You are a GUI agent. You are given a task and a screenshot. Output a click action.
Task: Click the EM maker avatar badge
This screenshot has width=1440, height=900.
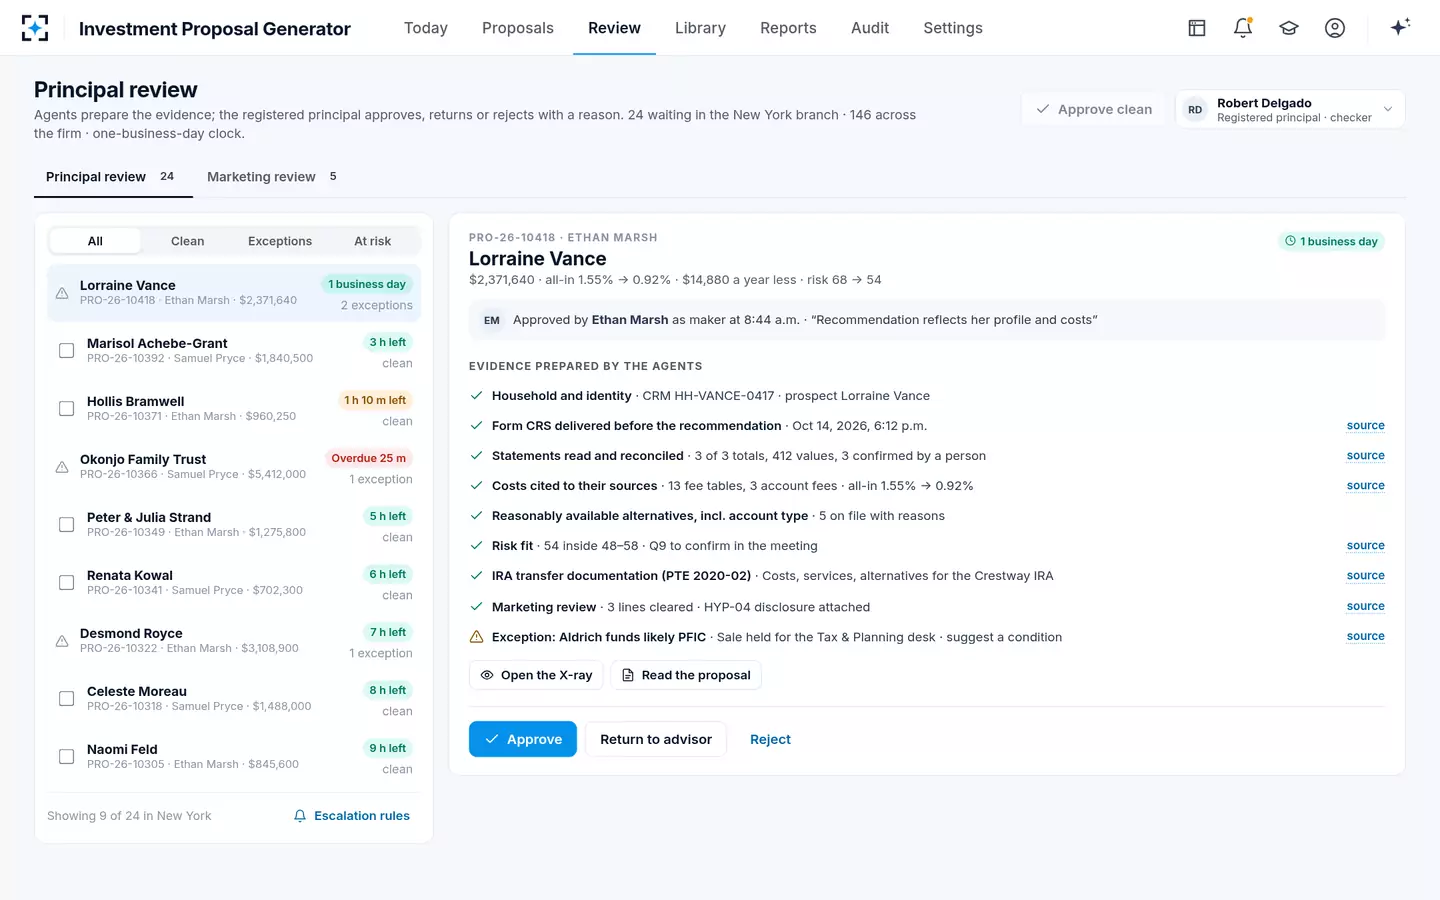coord(492,320)
